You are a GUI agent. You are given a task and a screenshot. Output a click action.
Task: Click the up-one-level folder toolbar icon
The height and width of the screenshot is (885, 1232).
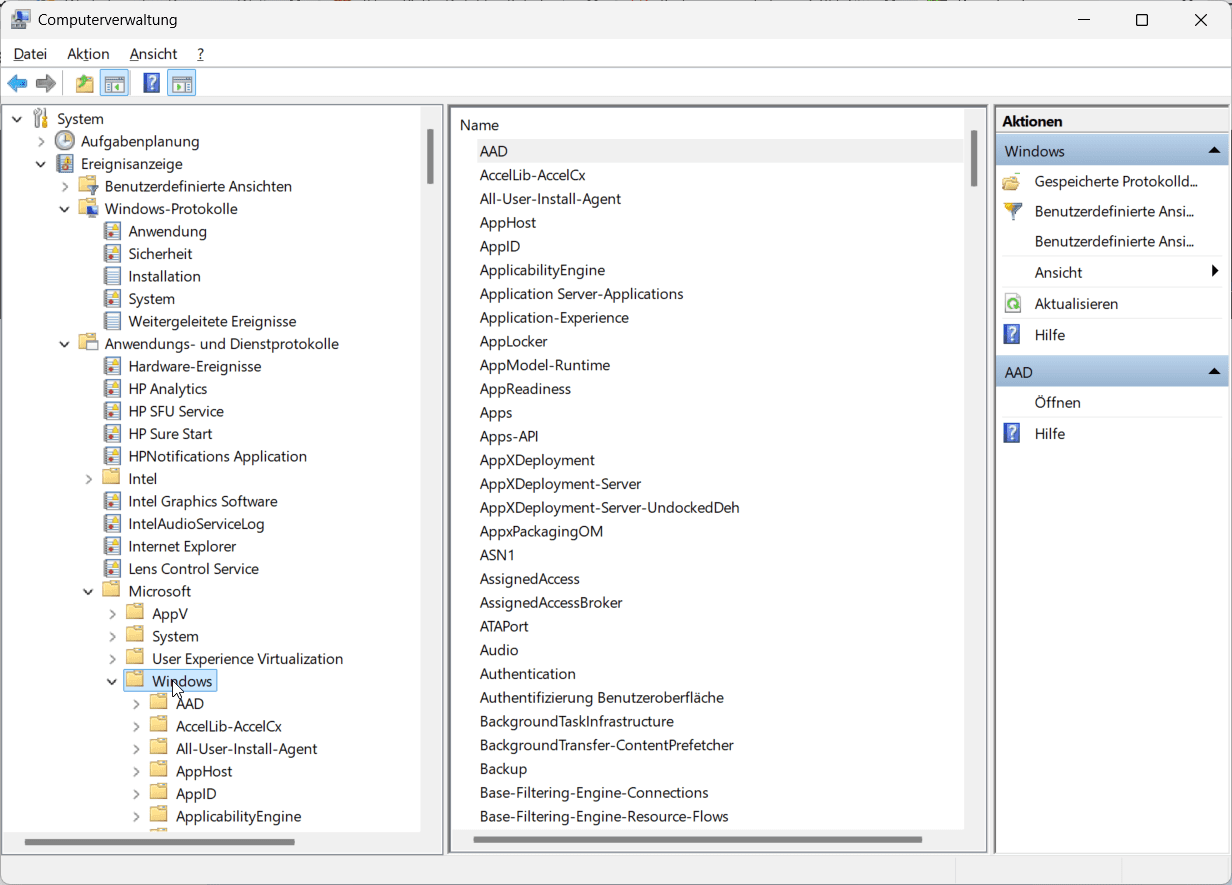click(85, 83)
